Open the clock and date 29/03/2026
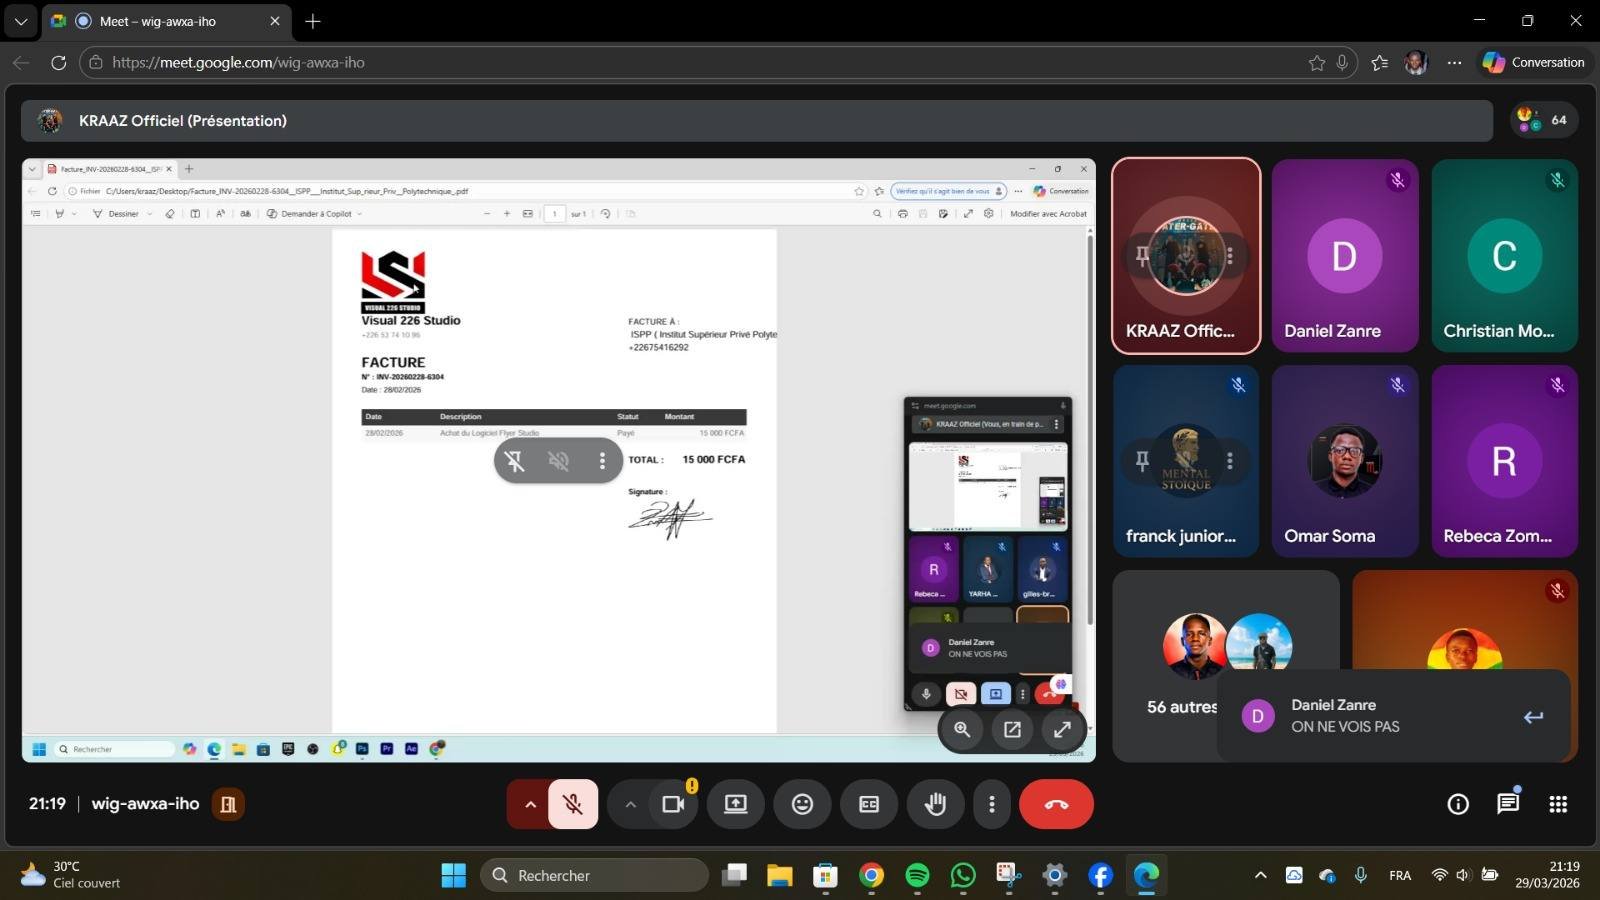This screenshot has height=900, width=1600. pyautogui.click(x=1547, y=875)
